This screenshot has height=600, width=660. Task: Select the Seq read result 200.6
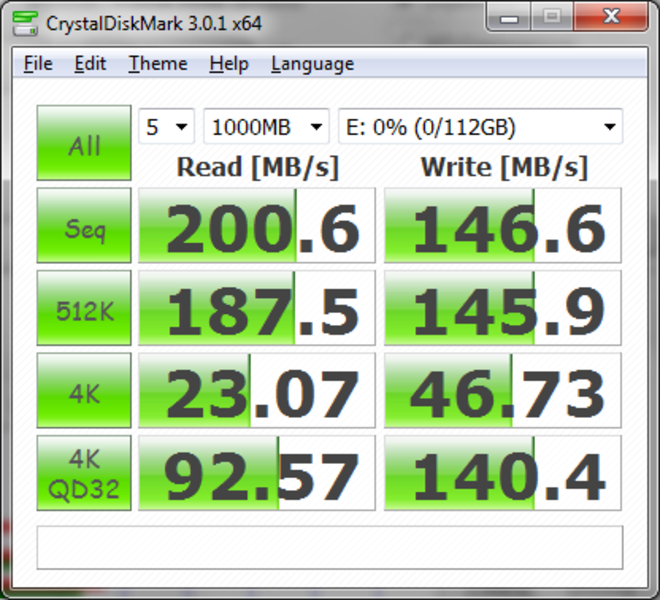(257, 225)
